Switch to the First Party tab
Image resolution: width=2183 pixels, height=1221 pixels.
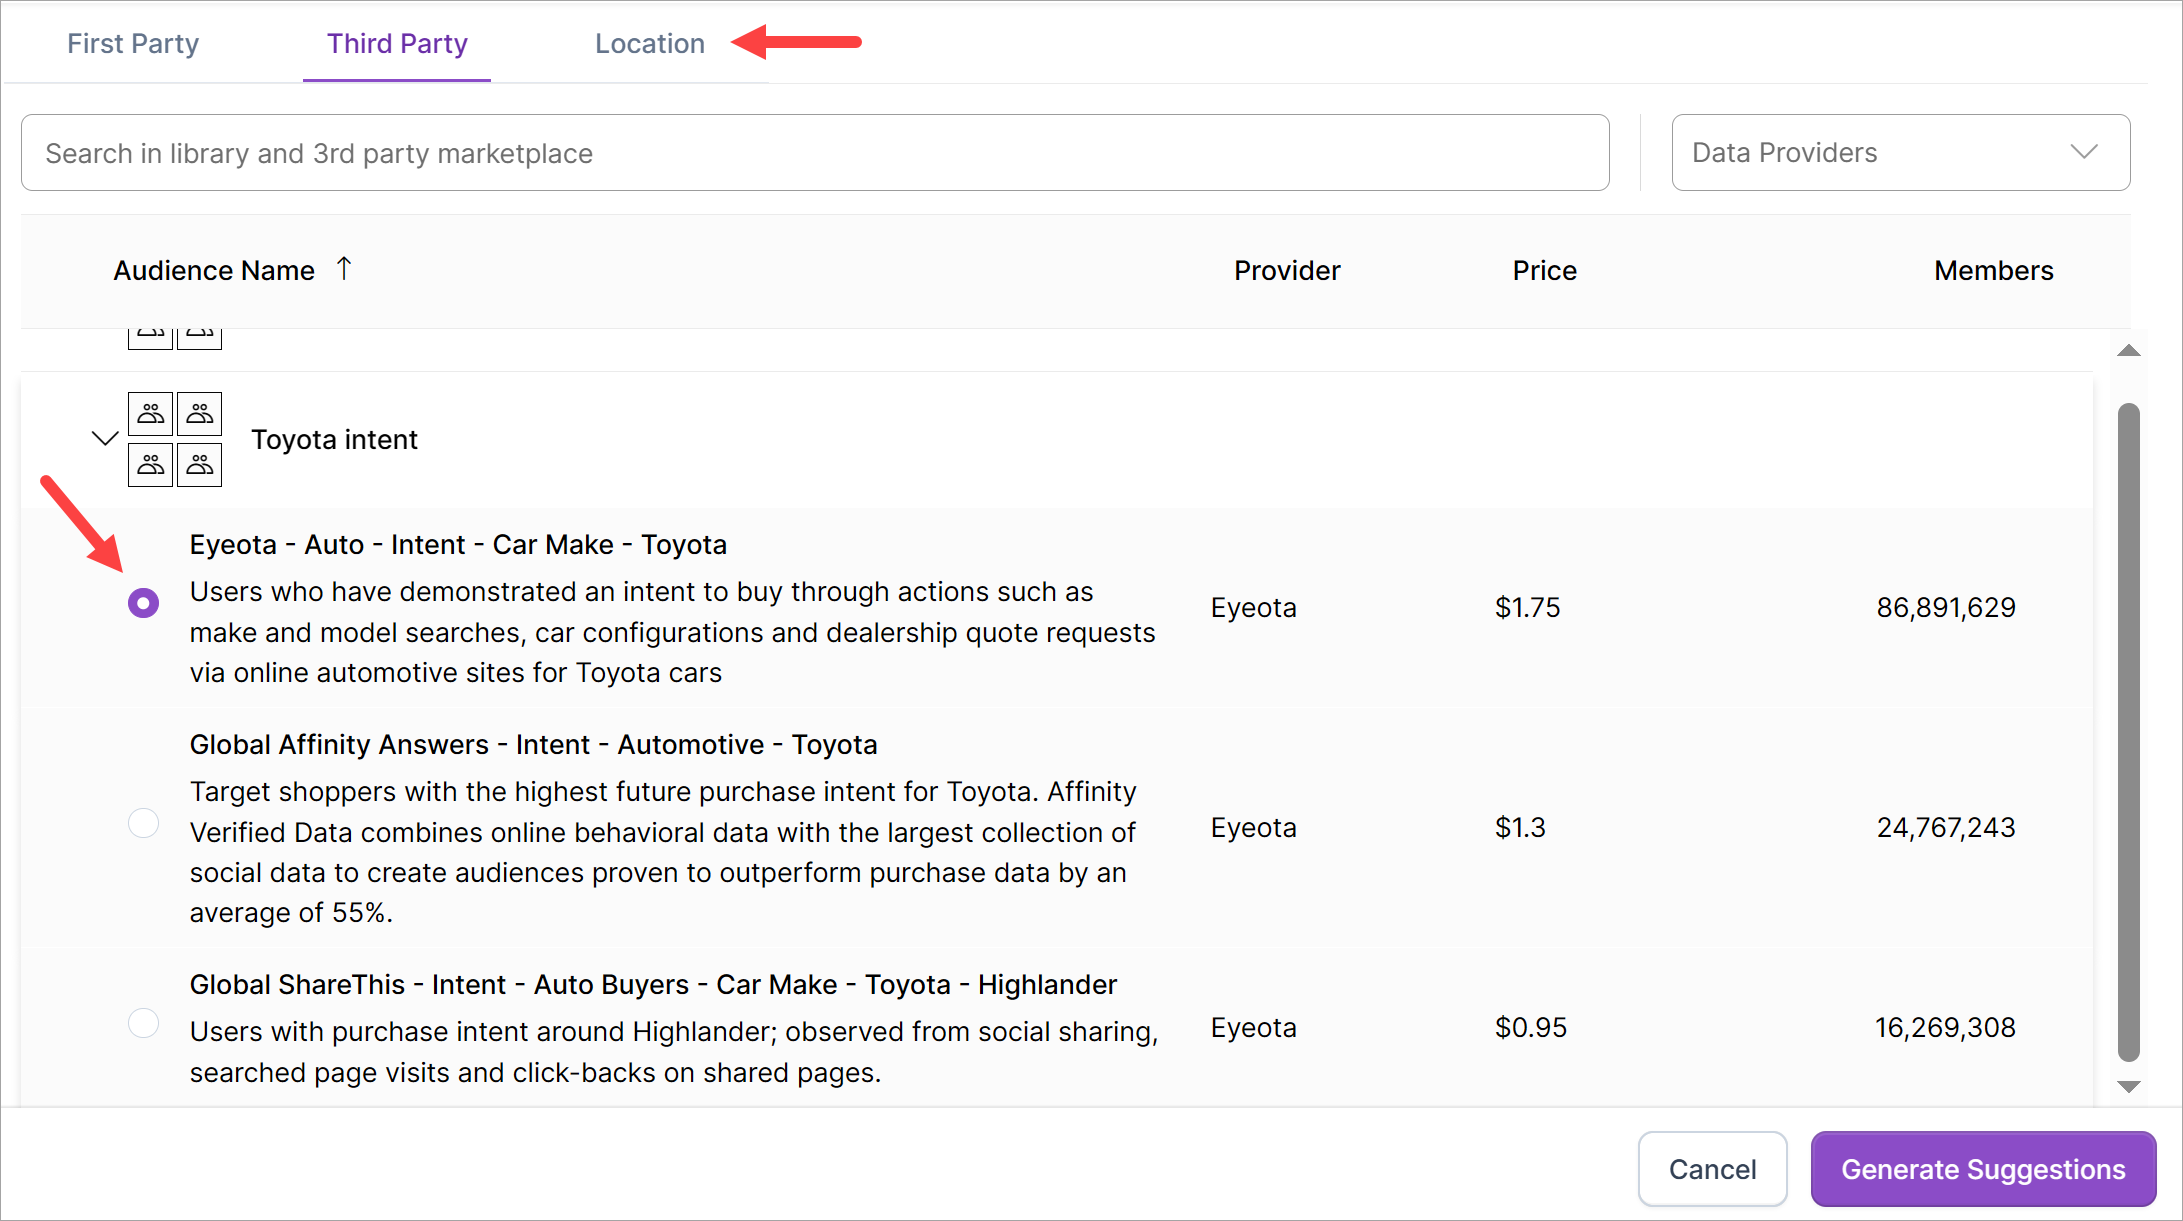[133, 44]
